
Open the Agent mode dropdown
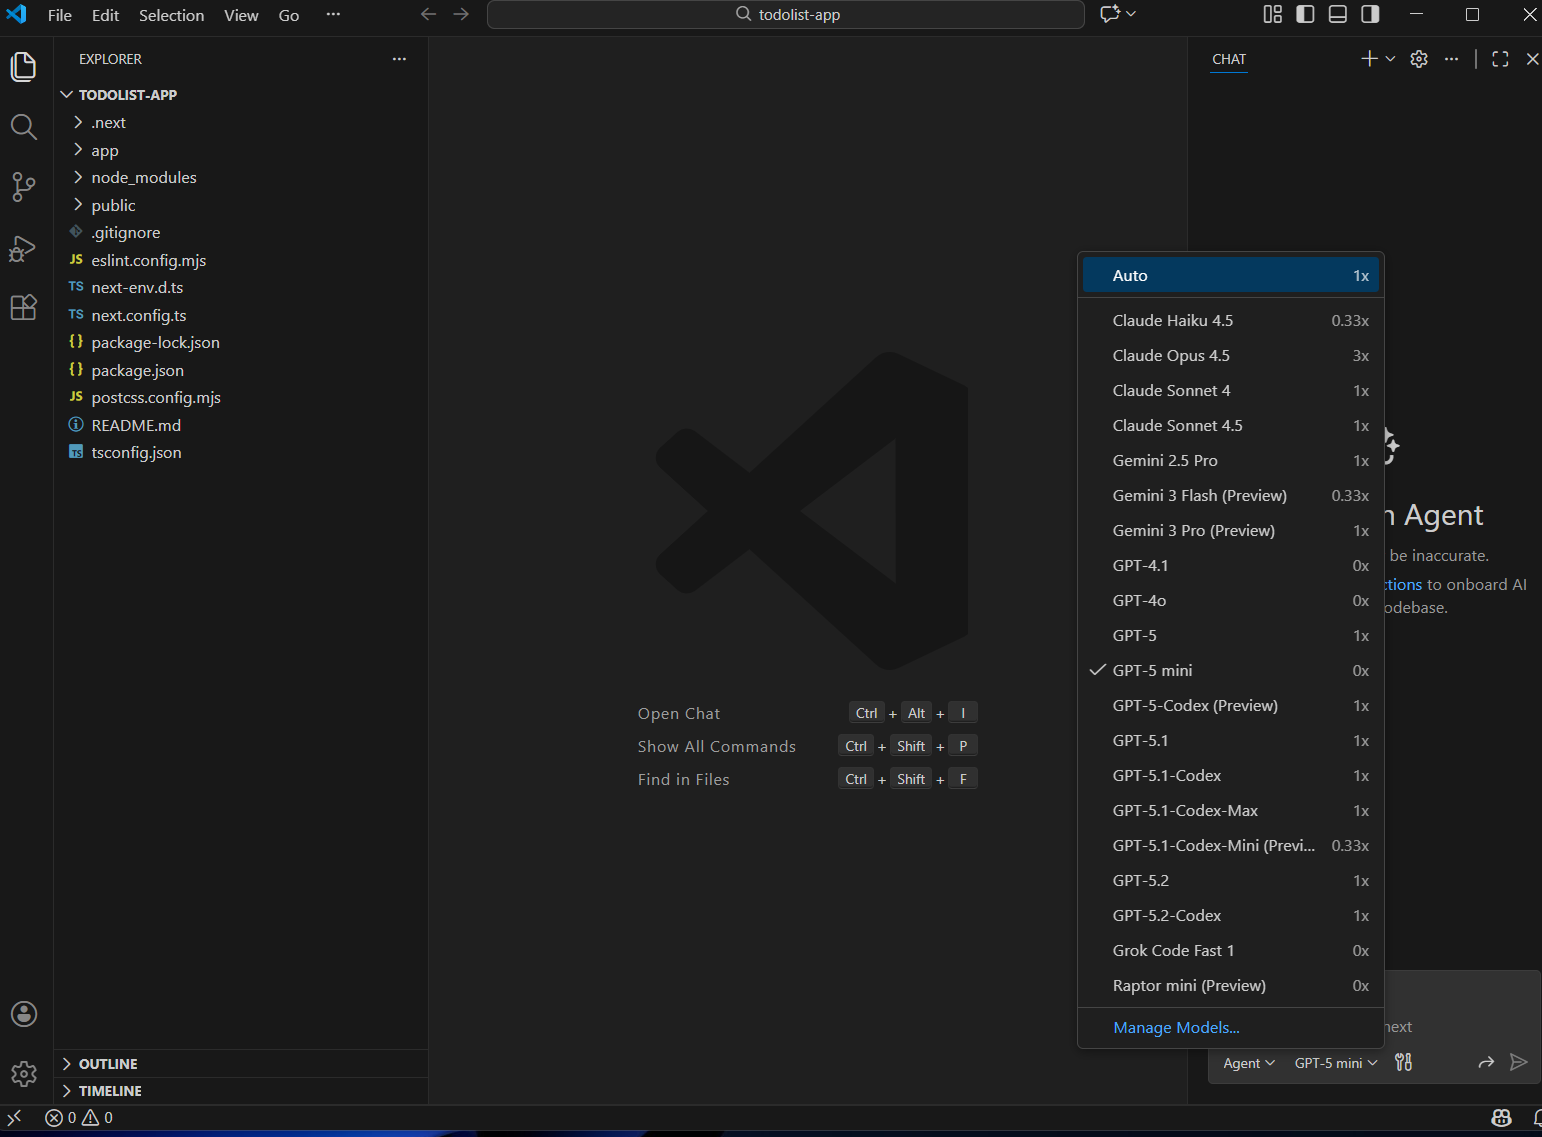pyautogui.click(x=1249, y=1063)
